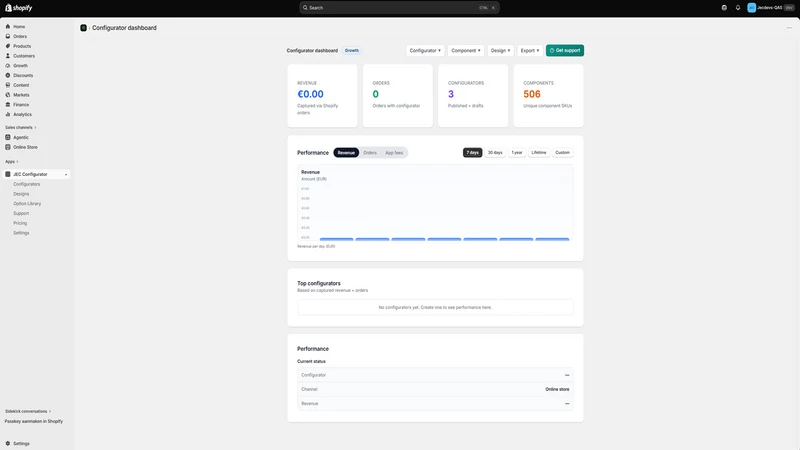Choose Custom date range
The image size is (800, 450).
[x=562, y=153]
